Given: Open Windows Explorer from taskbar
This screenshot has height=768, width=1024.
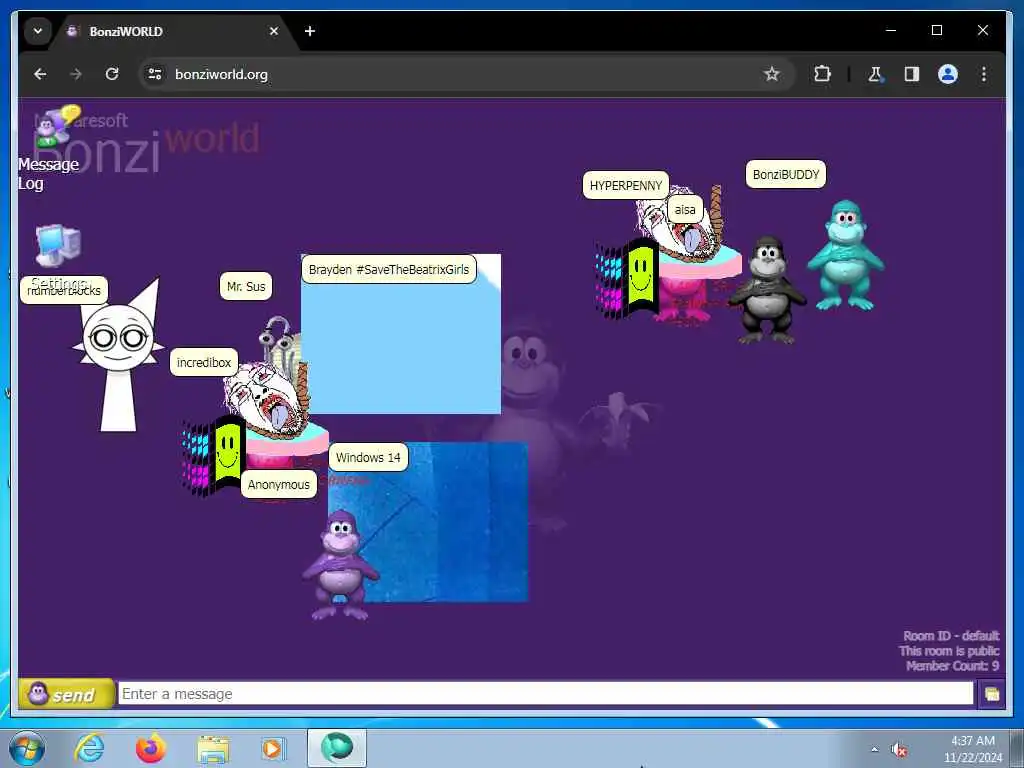Looking at the screenshot, I should click(x=213, y=748).
